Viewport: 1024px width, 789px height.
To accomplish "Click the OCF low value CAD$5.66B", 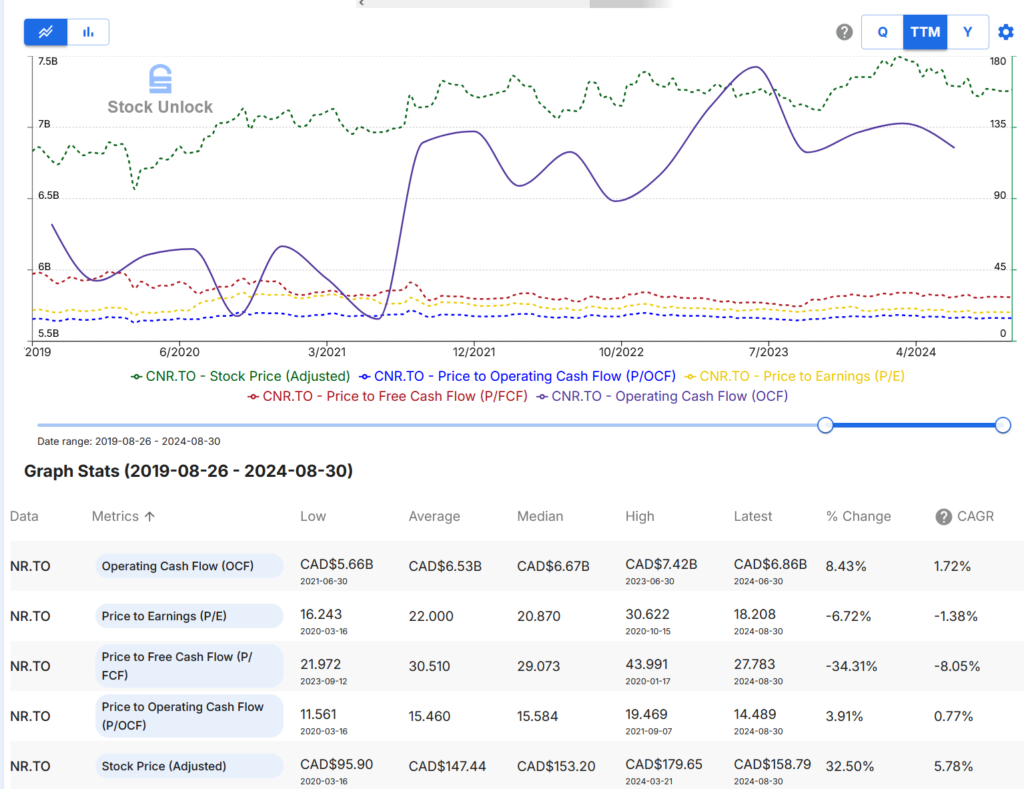I will point(336,564).
